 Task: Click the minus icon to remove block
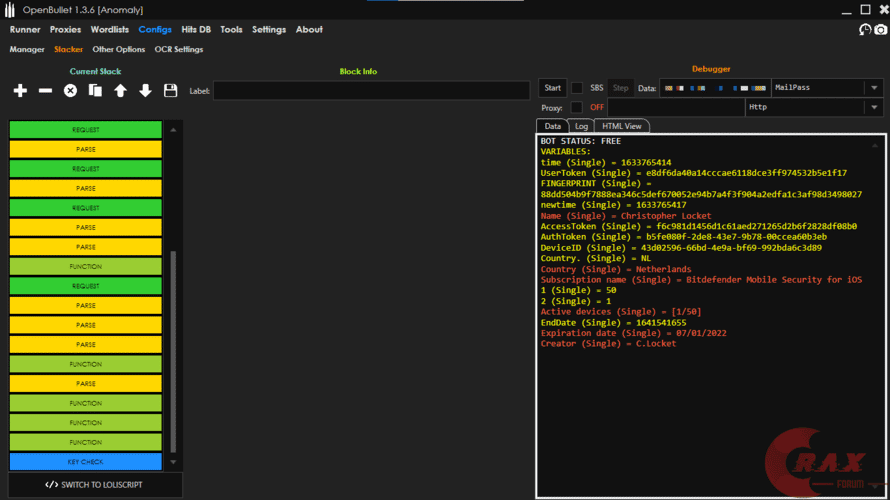(45, 91)
